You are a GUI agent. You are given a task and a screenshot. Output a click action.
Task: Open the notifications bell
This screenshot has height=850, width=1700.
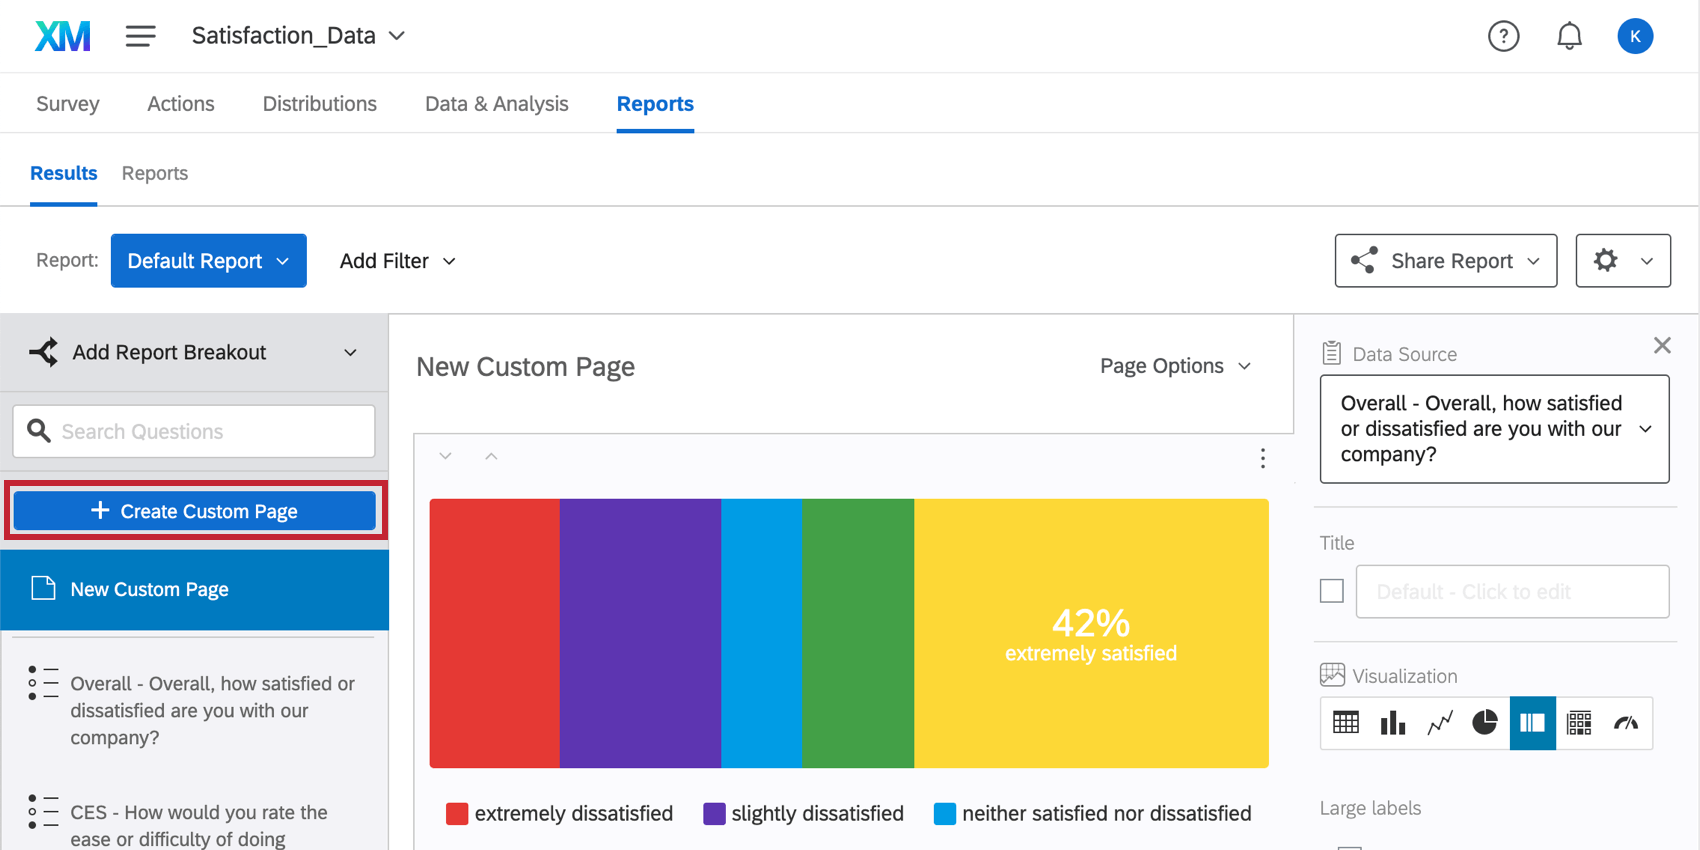(x=1569, y=36)
